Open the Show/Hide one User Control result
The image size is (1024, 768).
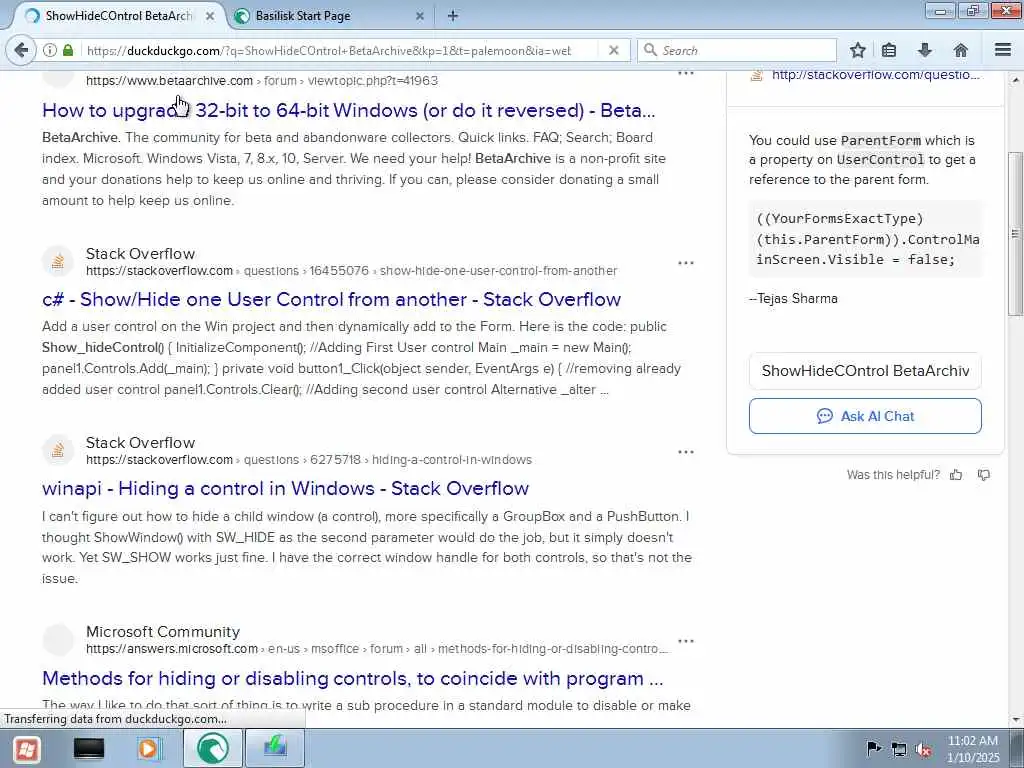(331, 300)
